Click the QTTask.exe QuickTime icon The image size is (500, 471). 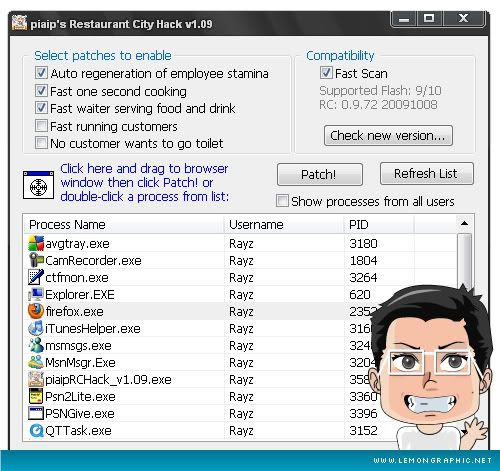pos(36,430)
